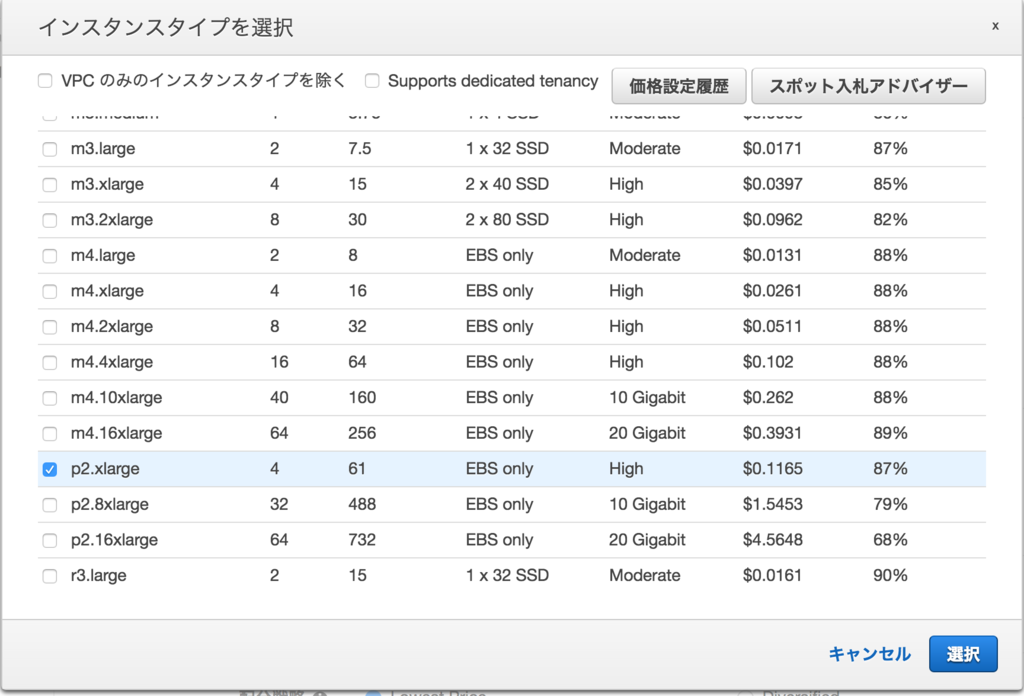This screenshot has width=1024, height=696.
Task: Tick the m4.16xlarge checkbox
Action: [50, 434]
